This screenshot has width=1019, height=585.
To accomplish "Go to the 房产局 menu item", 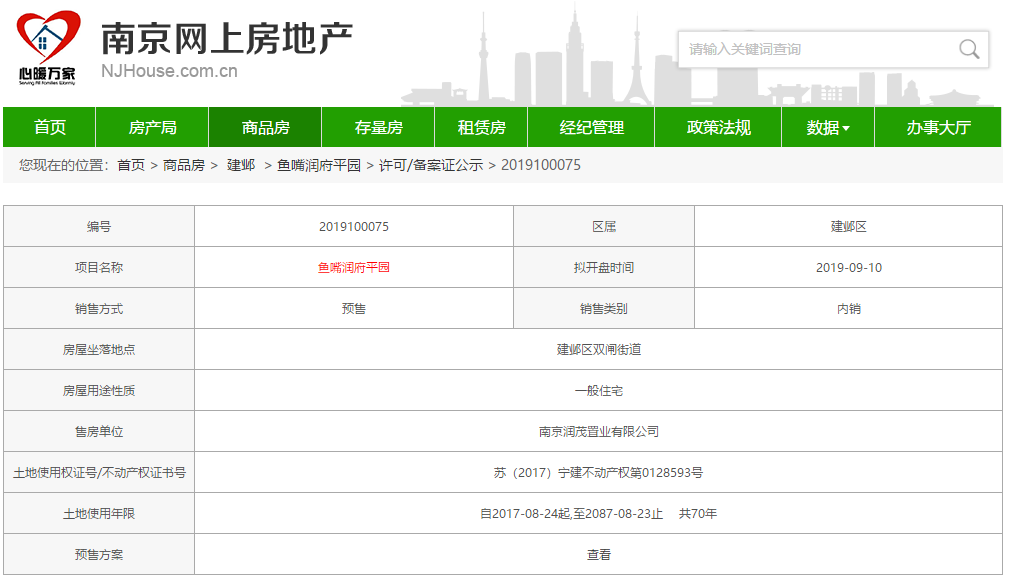I will [x=152, y=127].
